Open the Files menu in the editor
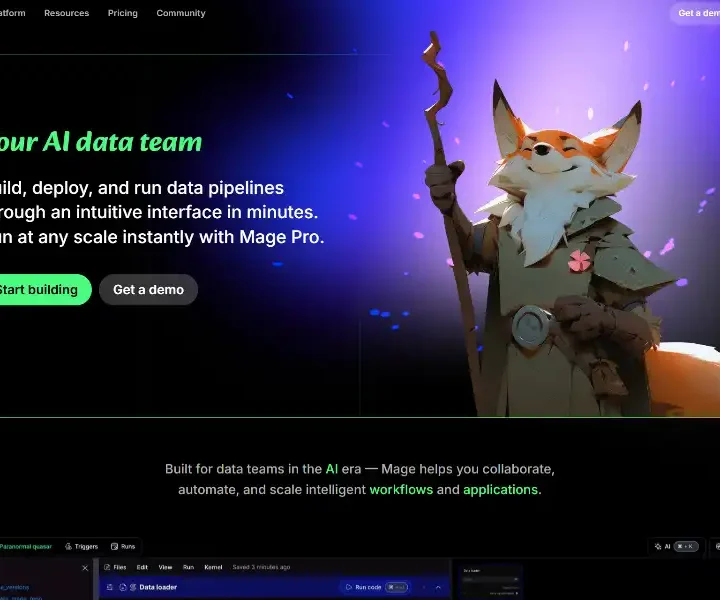This screenshot has height=600, width=720. pos(119,567)
